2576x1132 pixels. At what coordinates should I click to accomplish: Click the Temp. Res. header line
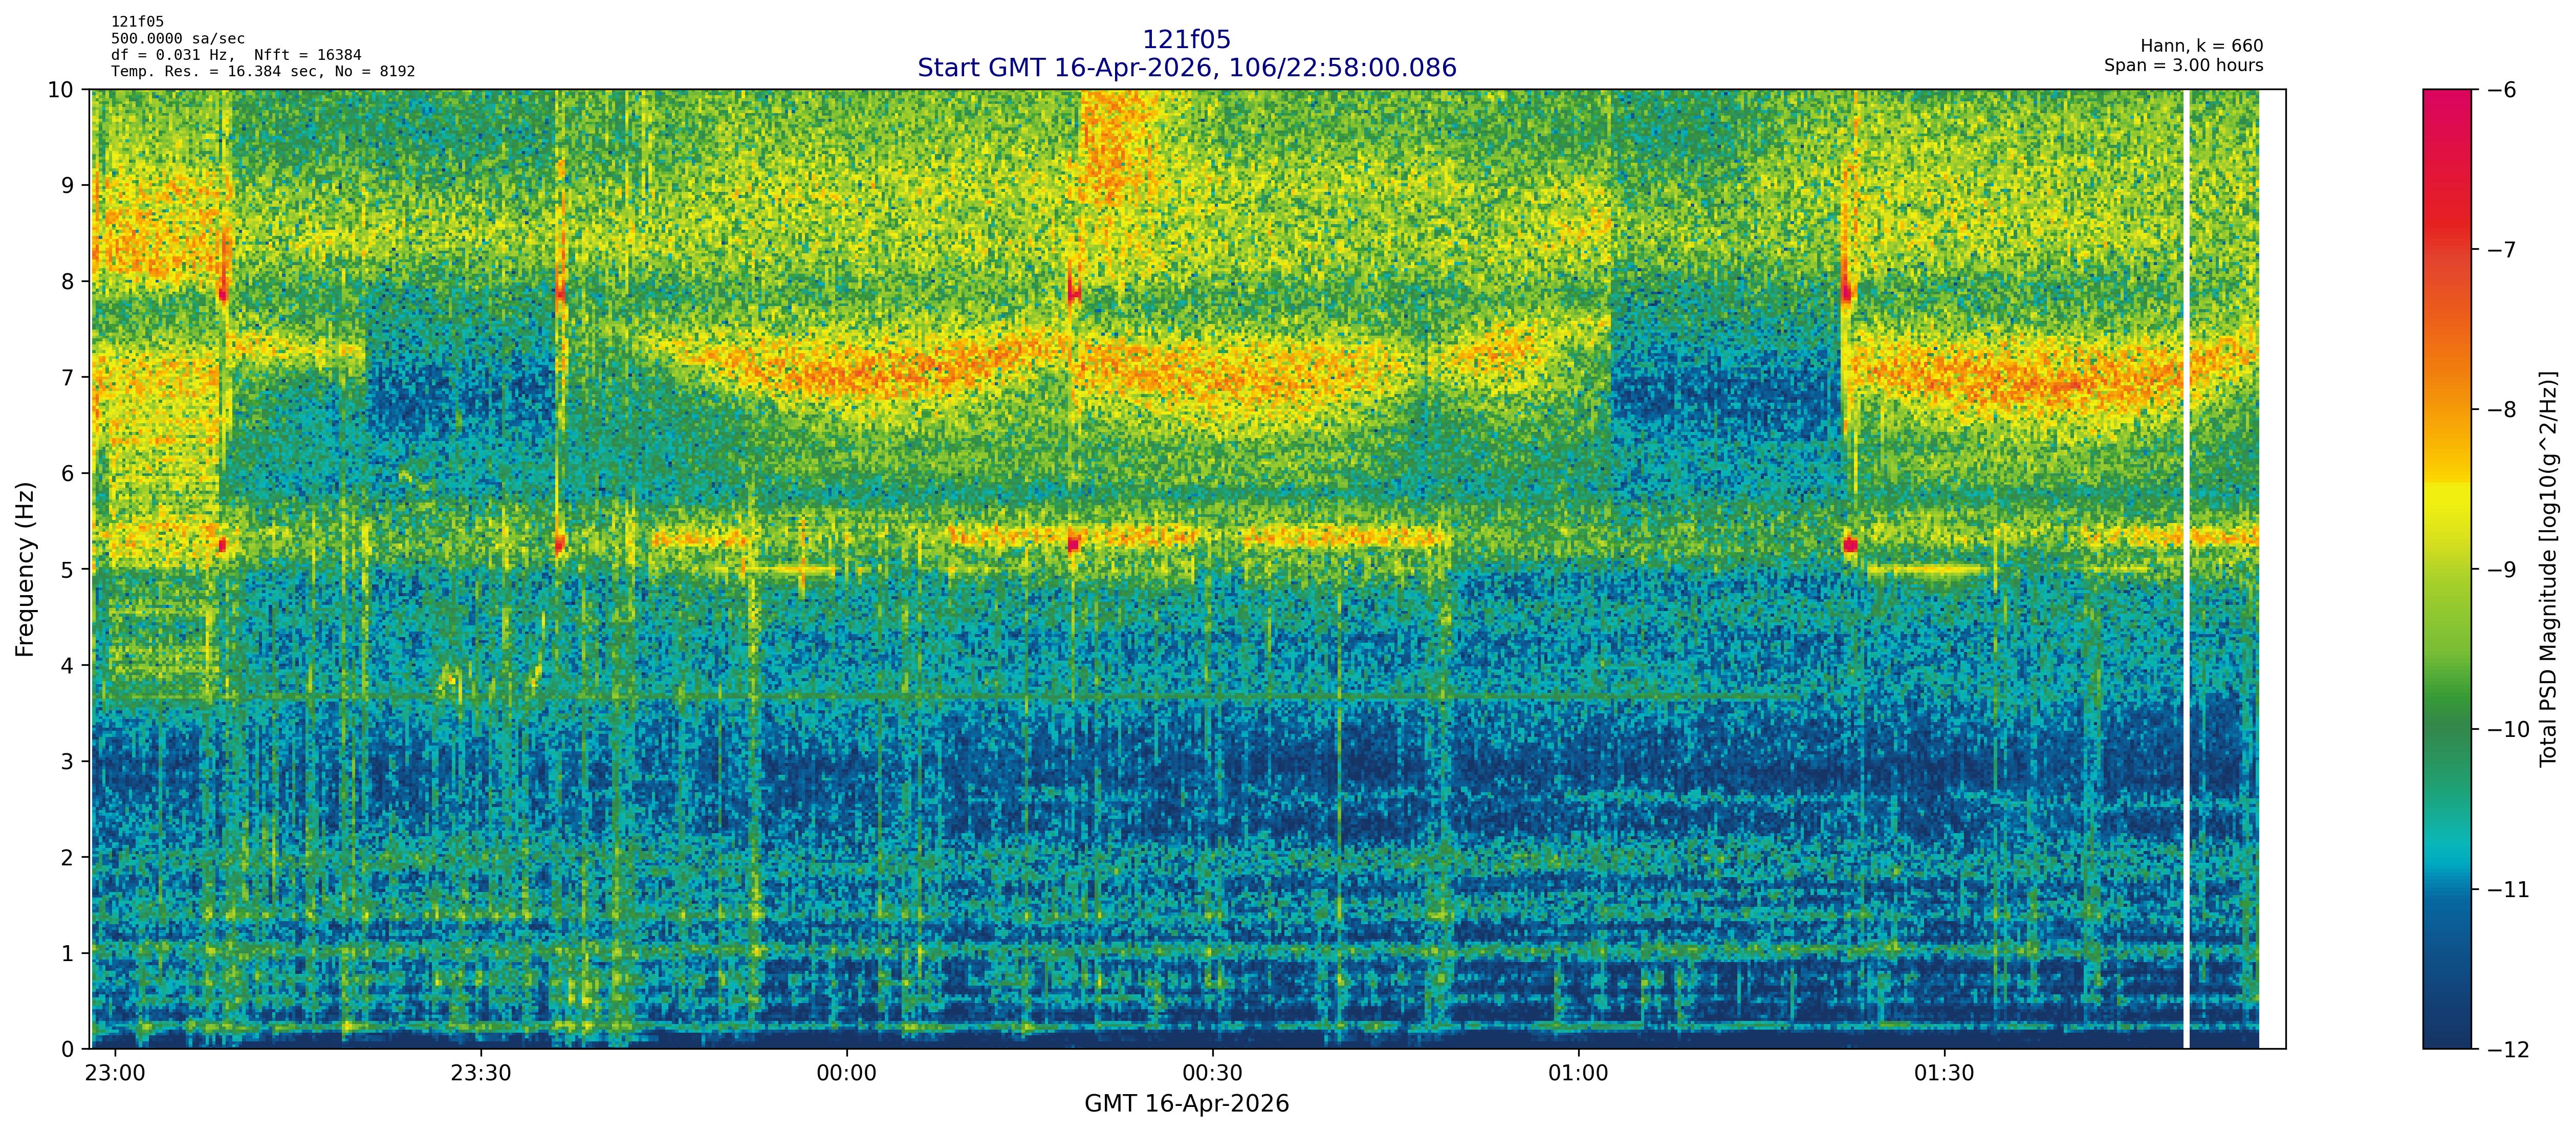tap(262, 71)
